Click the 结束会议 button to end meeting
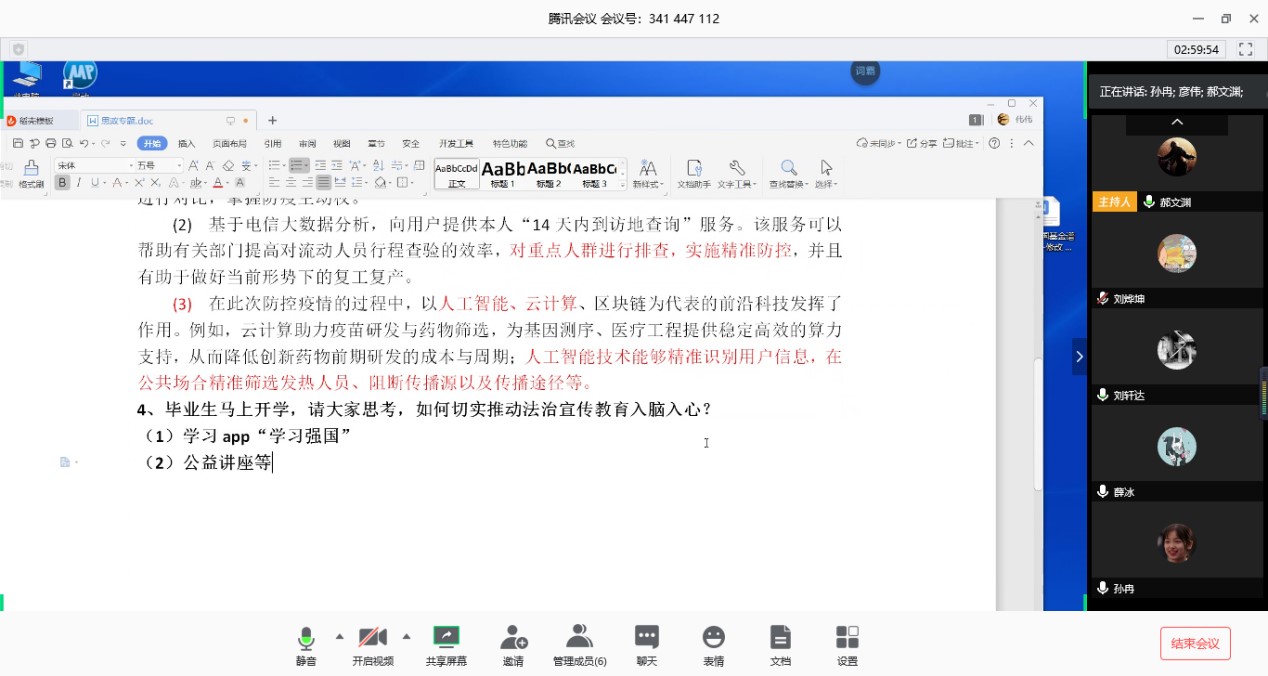 click(1195, 644)
